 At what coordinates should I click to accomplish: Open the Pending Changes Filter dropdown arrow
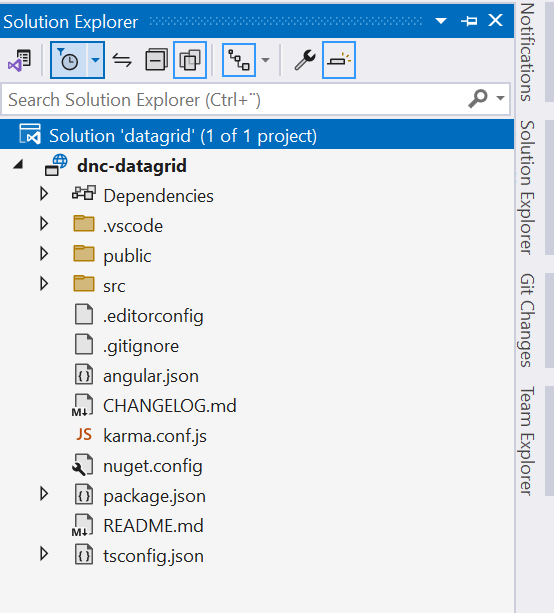pyautogui.click(x=95, y=60)
